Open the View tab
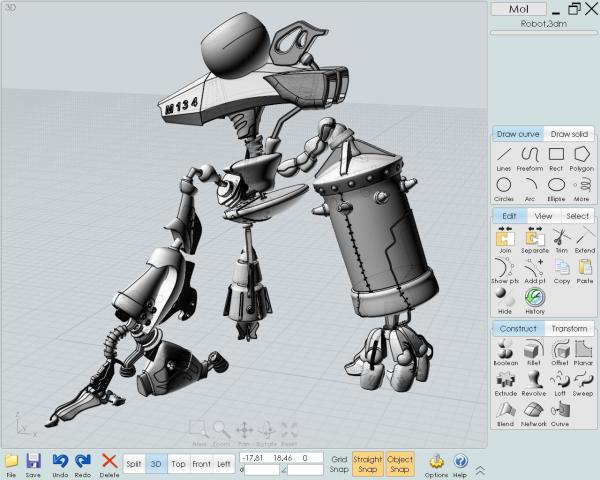Image resolution: width=600 pixels, height=480 pixels. (x=543, y=216)
